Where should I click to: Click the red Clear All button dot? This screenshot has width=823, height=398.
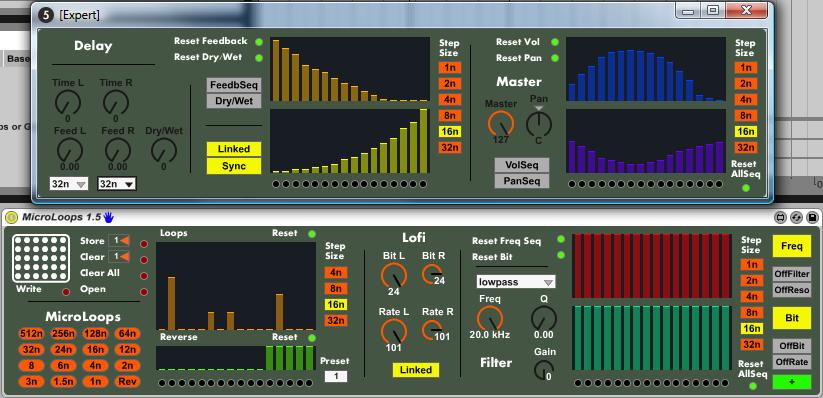click(144, 276)
